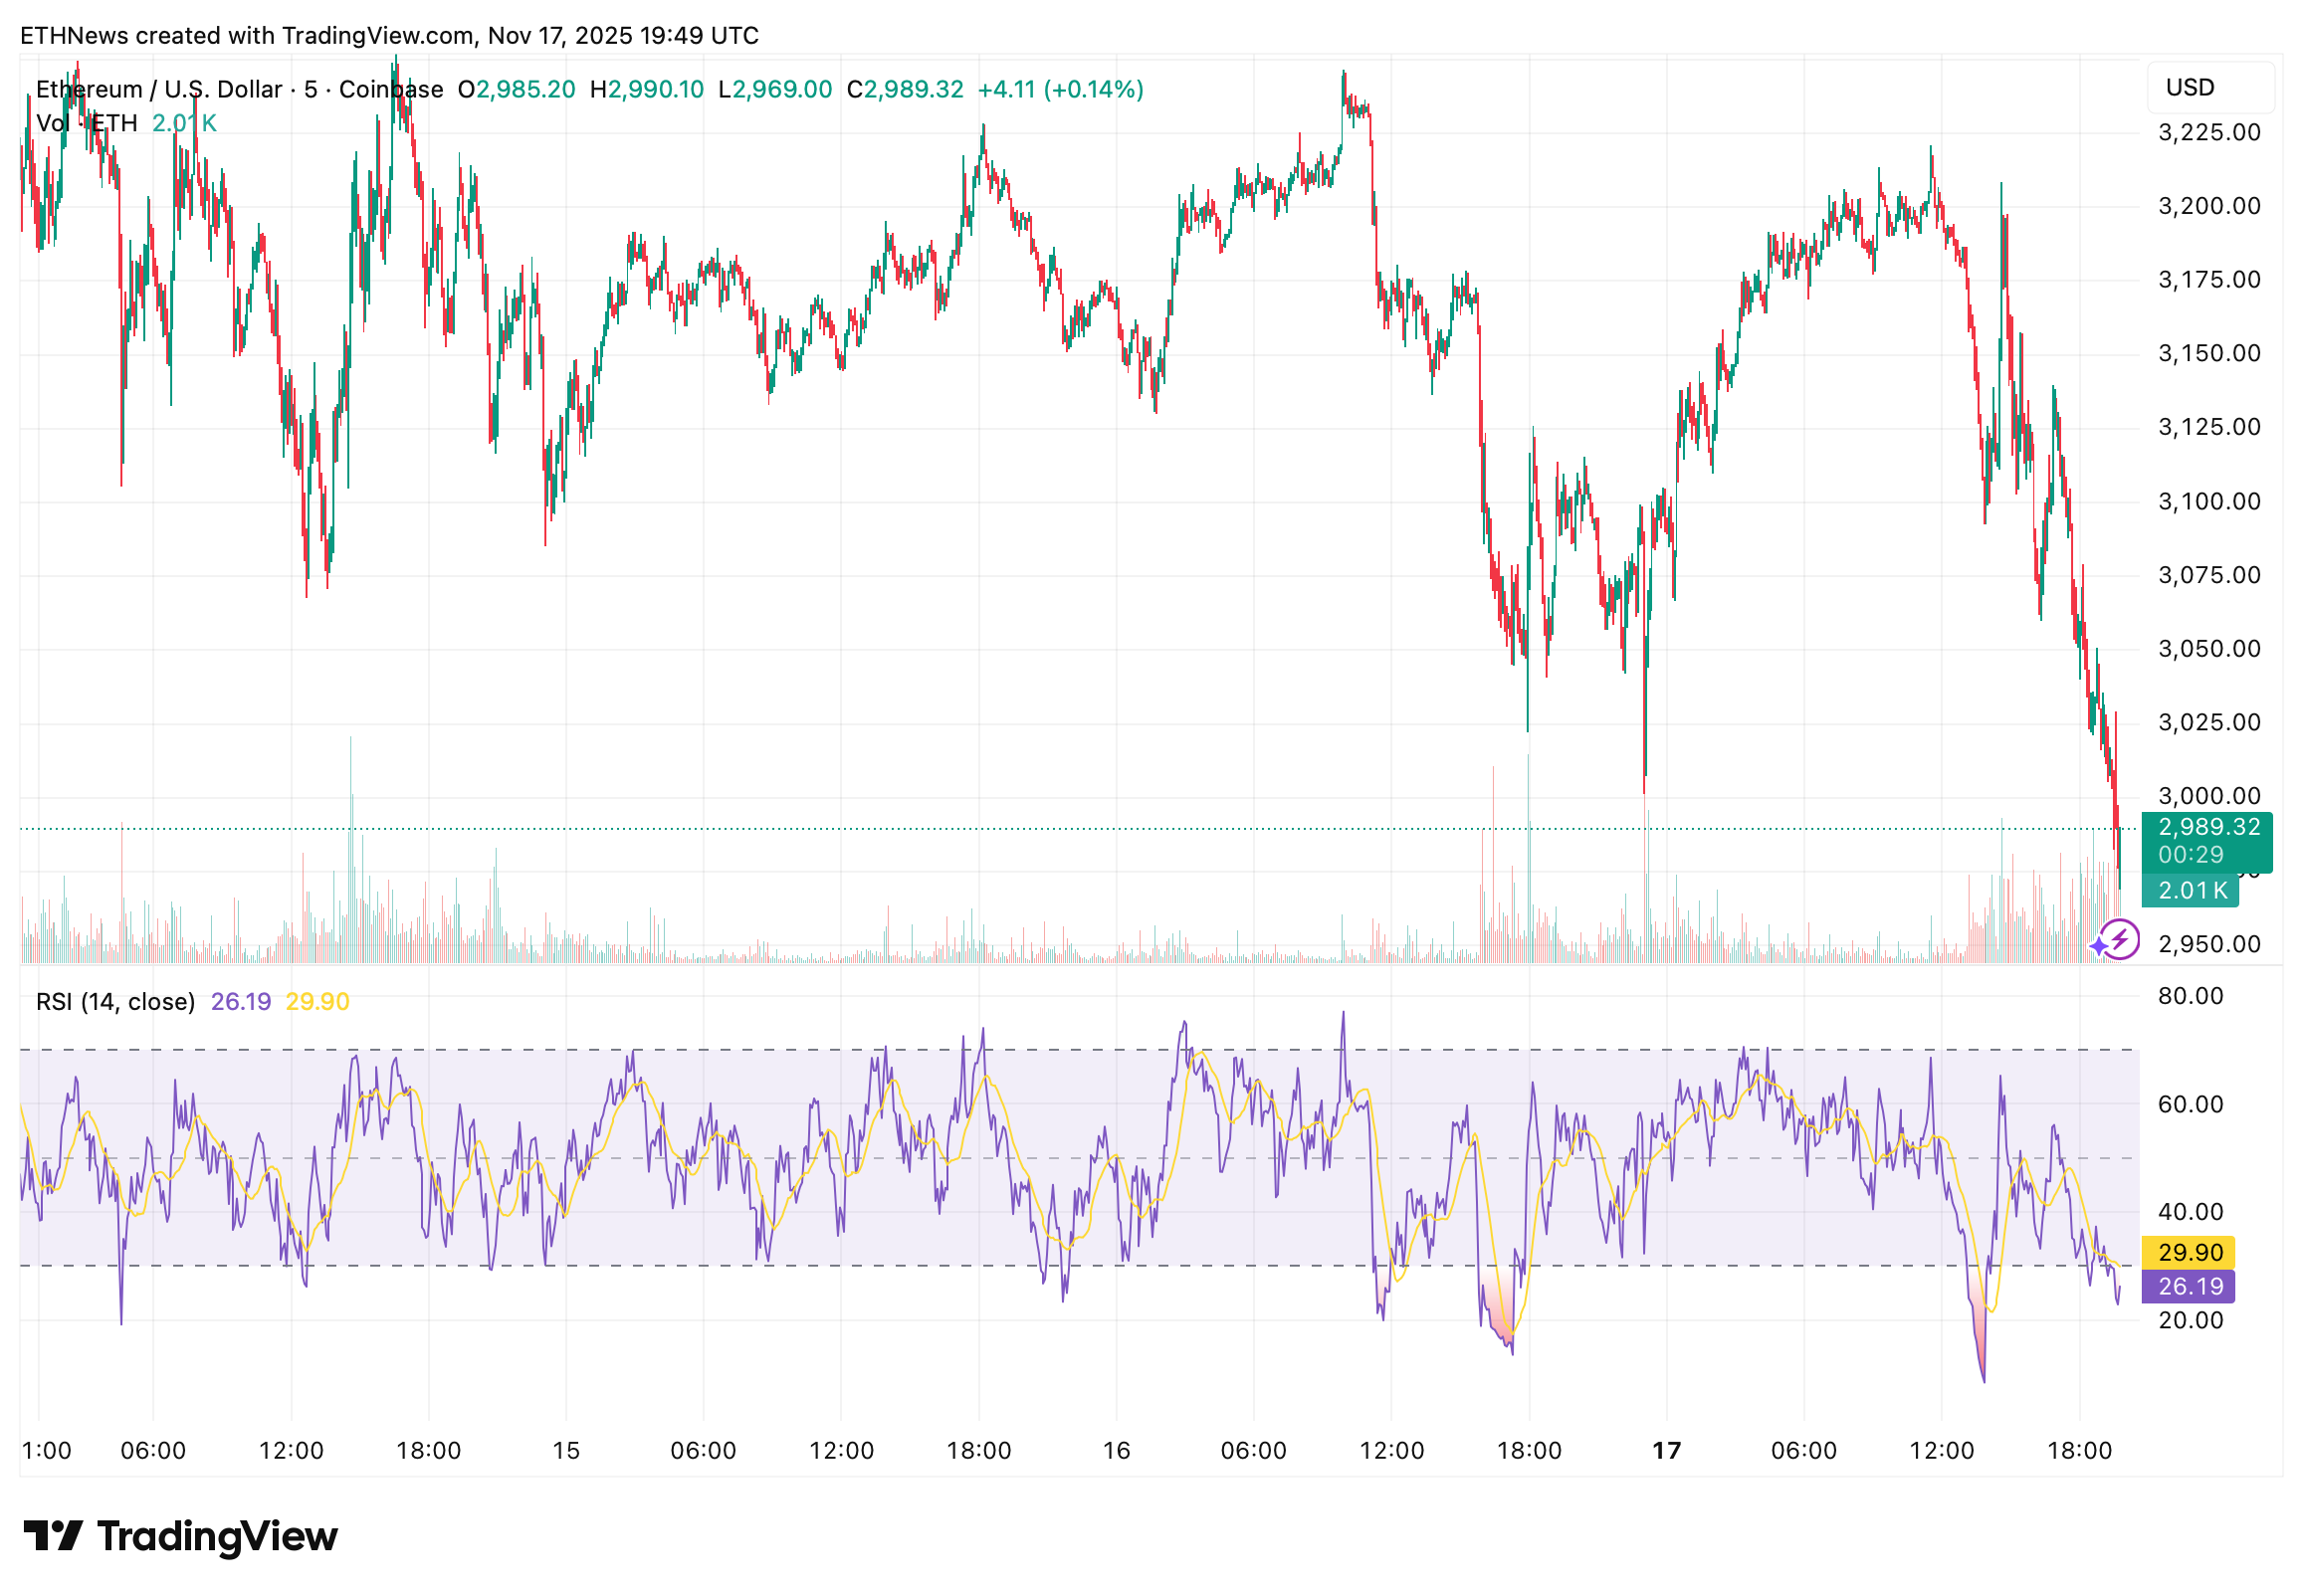The image size is (2303, 1596).
Task: Select the RSI (14, close) indicator label
Action: point(115,1001)
